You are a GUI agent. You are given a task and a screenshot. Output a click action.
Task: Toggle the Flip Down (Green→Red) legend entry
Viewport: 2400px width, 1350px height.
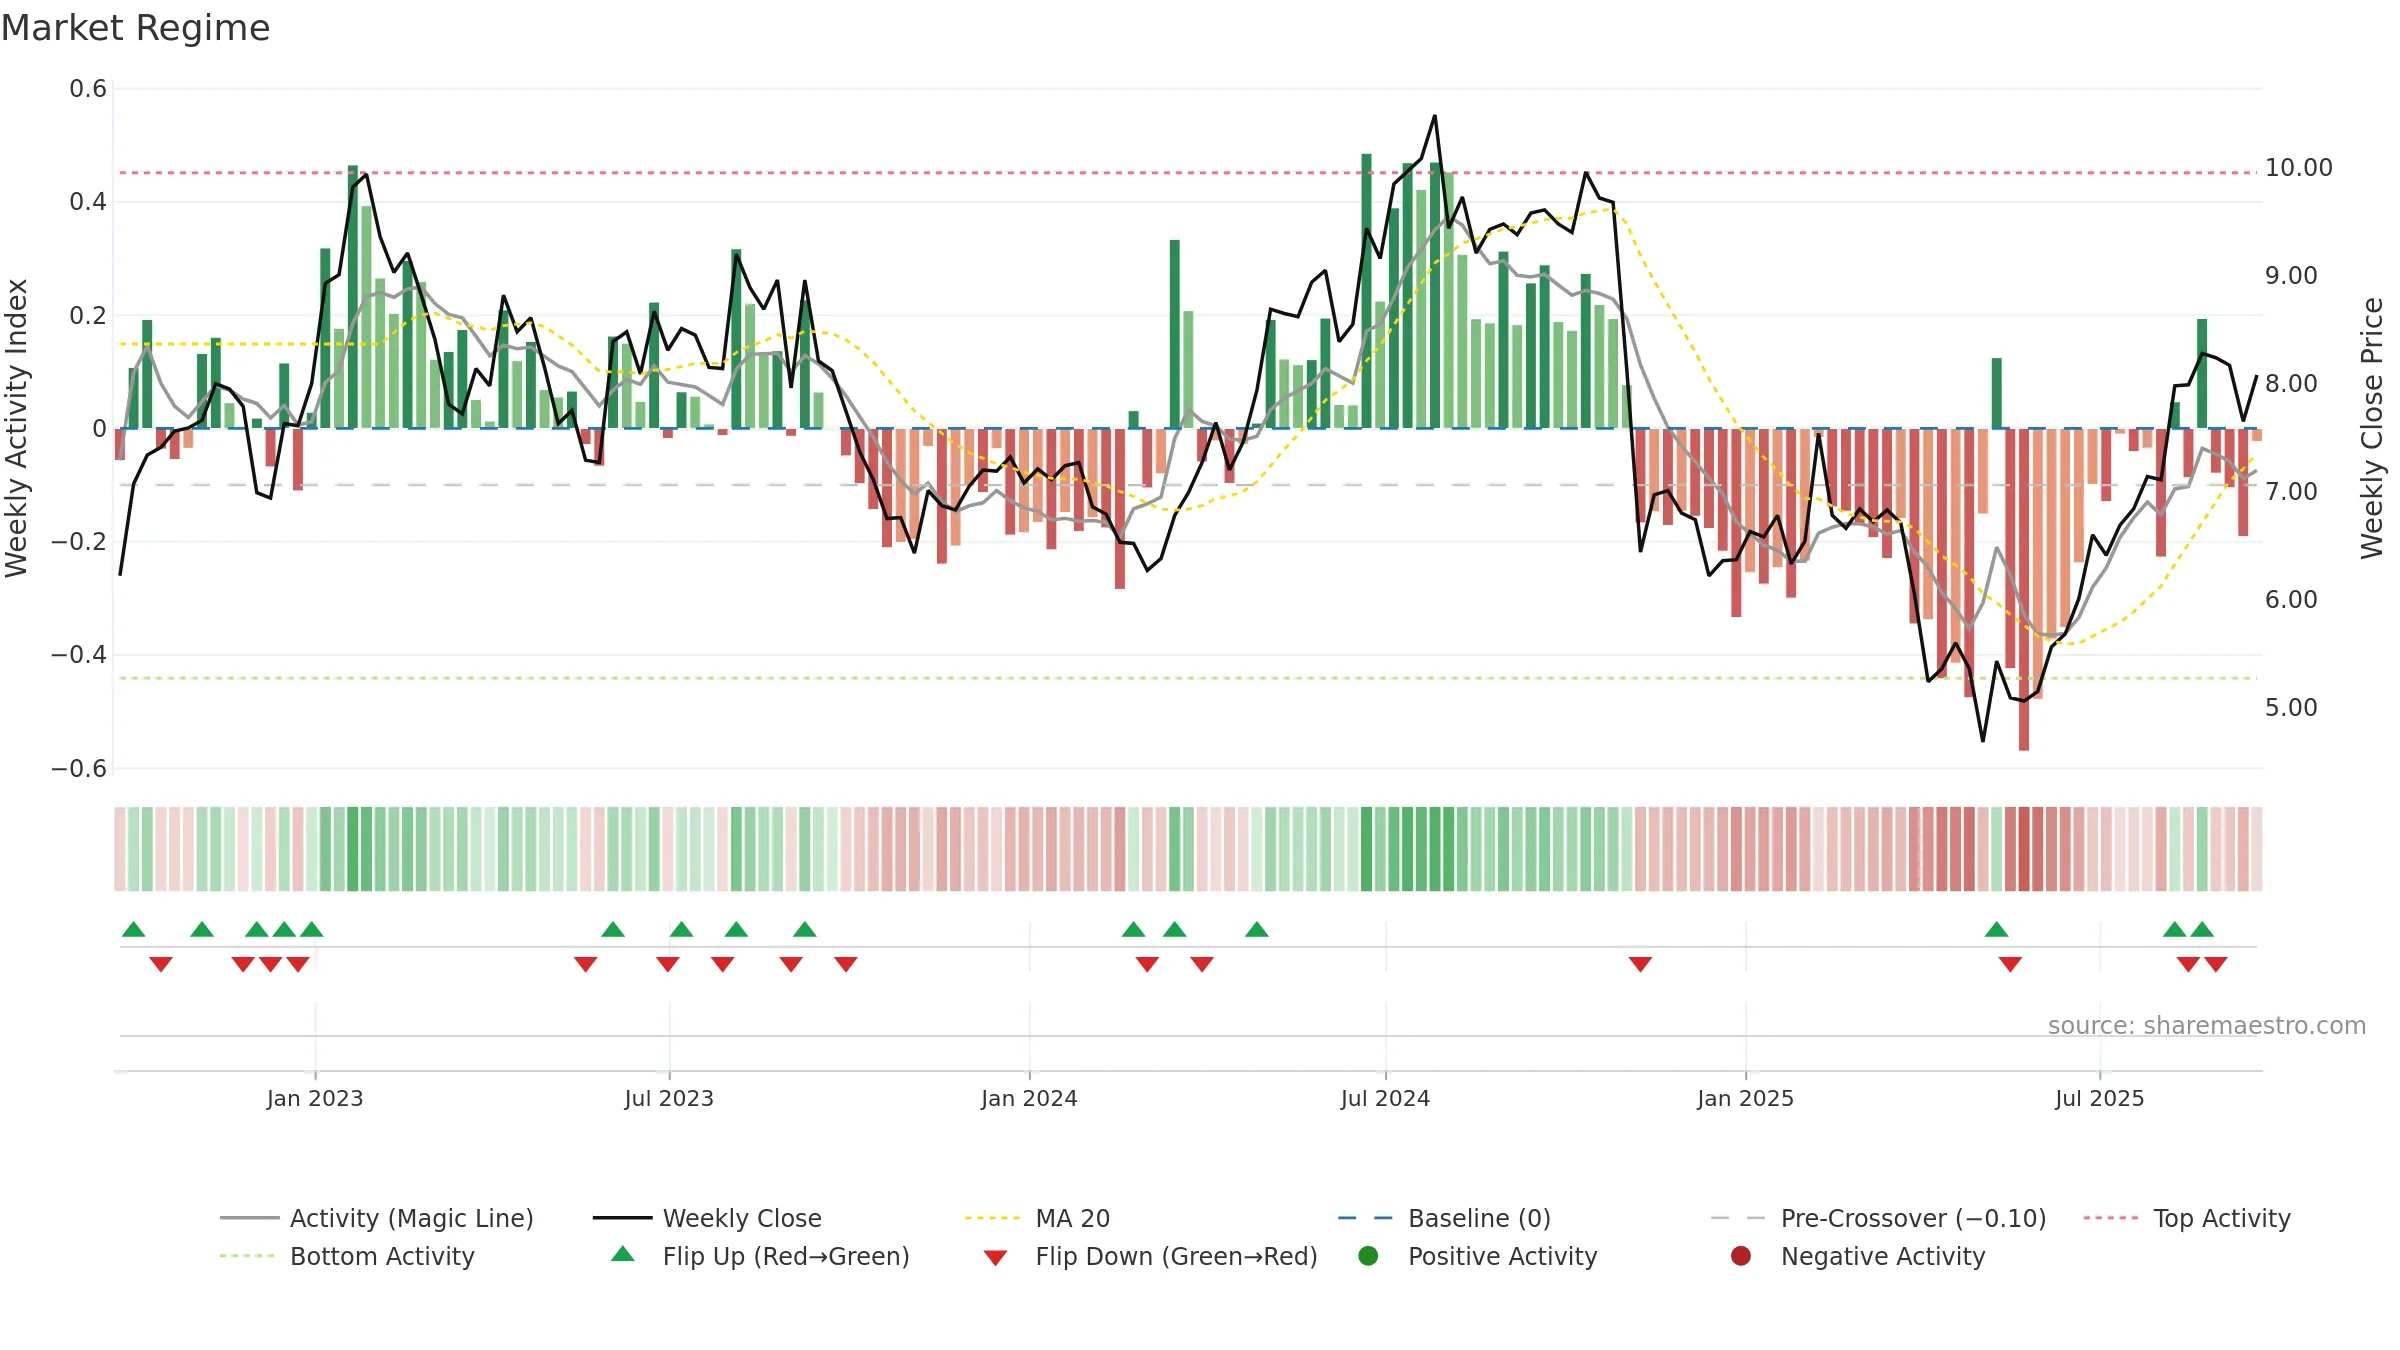click(x=1150, y=1256)
